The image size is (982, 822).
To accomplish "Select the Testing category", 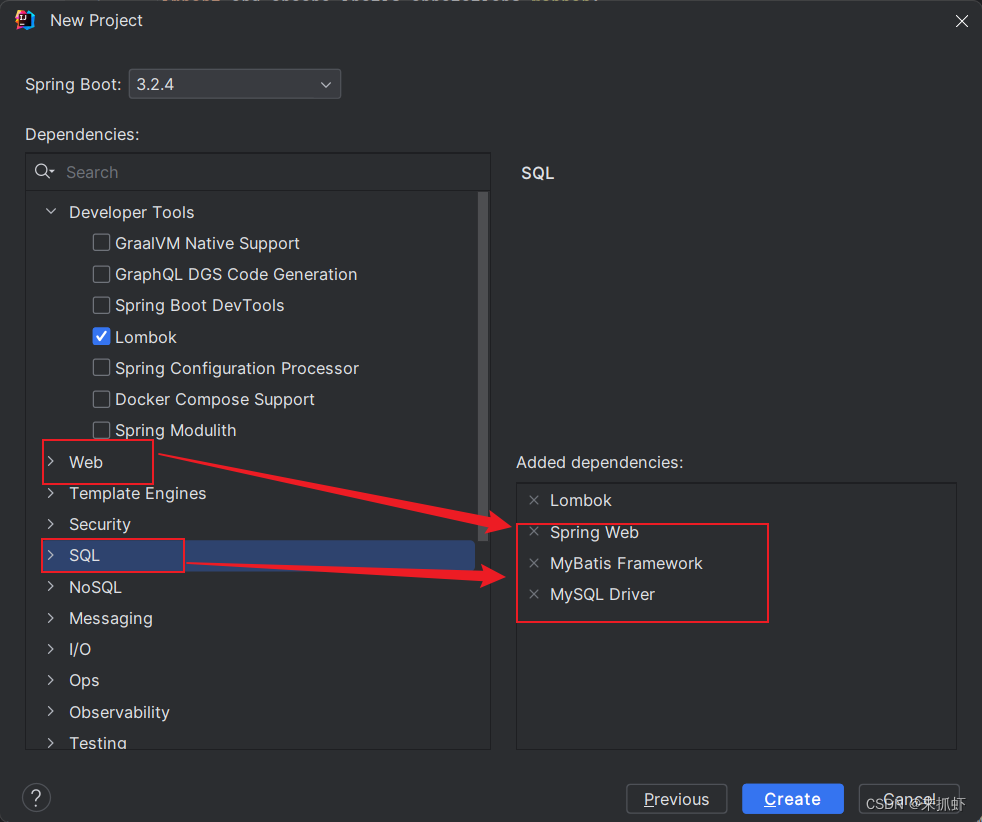I will tap(98, 742).
